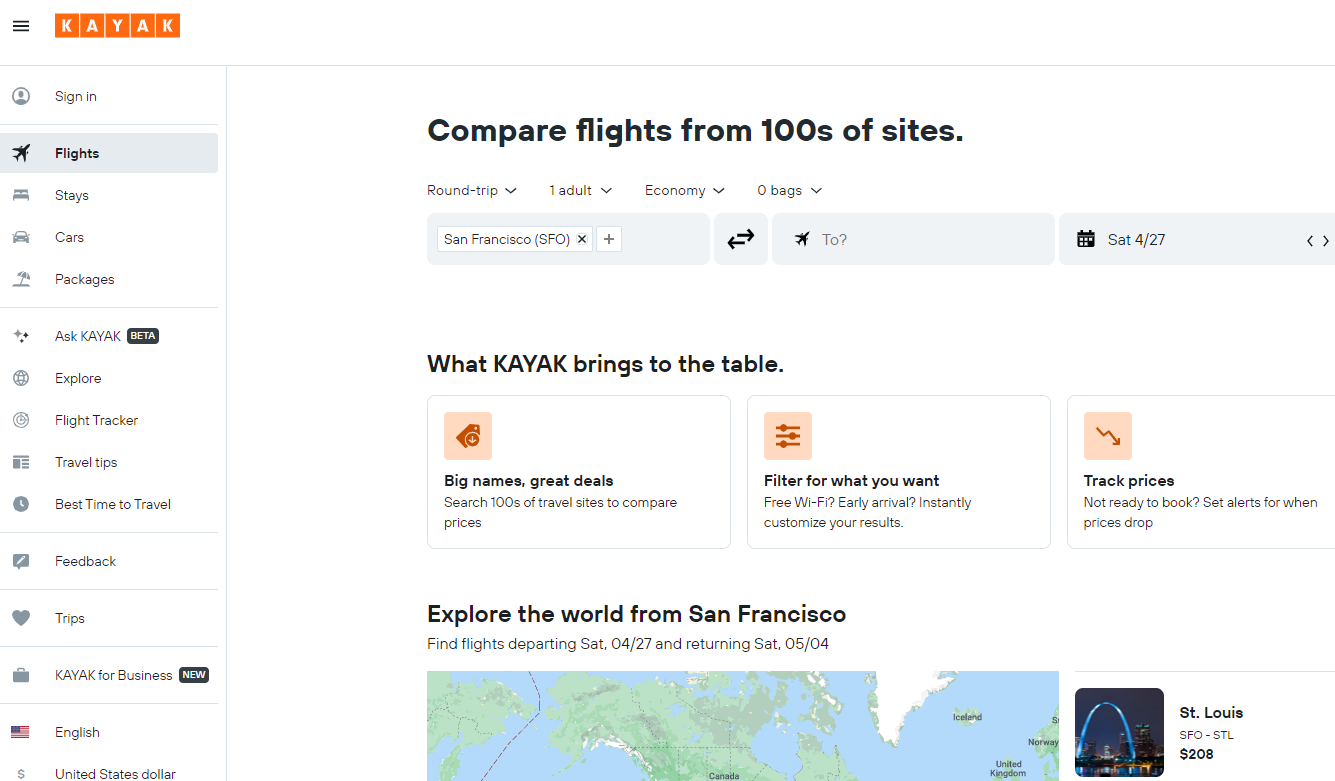Expand the 1 adult travelers dropdown

tap(580, 190)
